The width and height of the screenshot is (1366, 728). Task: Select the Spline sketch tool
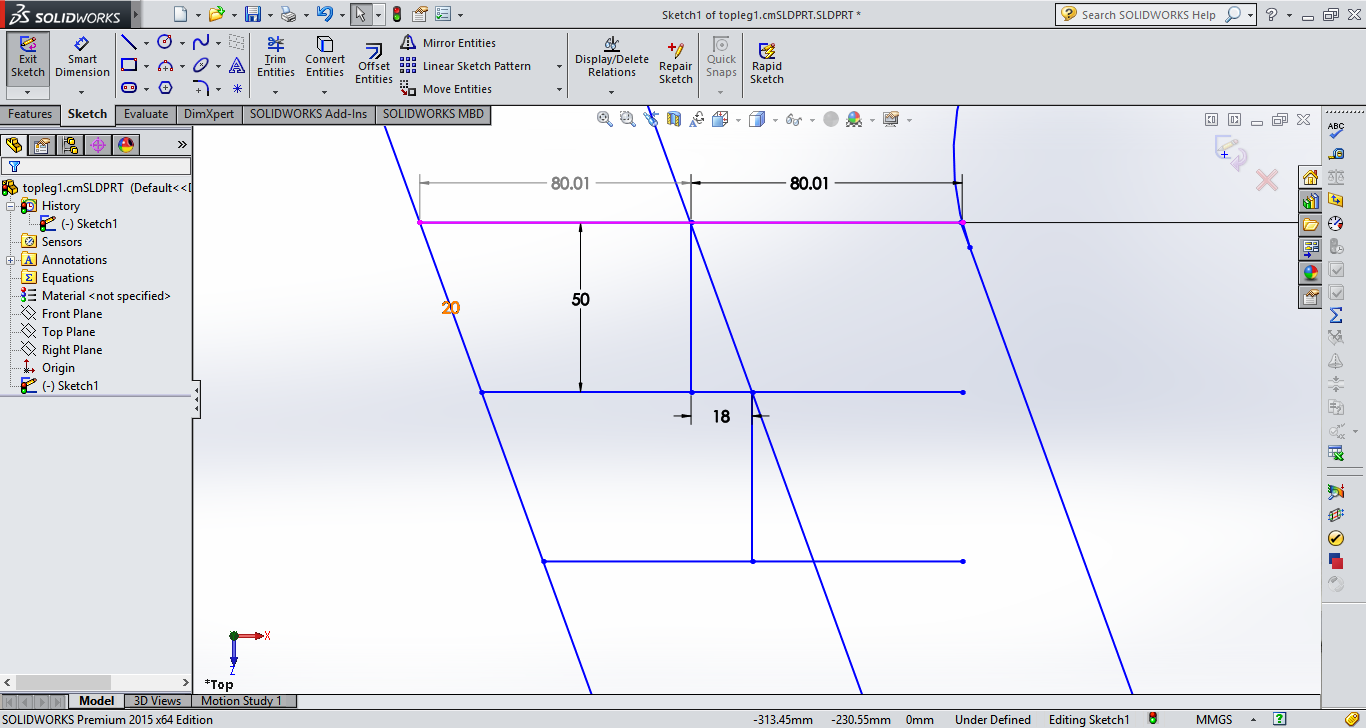201,42
